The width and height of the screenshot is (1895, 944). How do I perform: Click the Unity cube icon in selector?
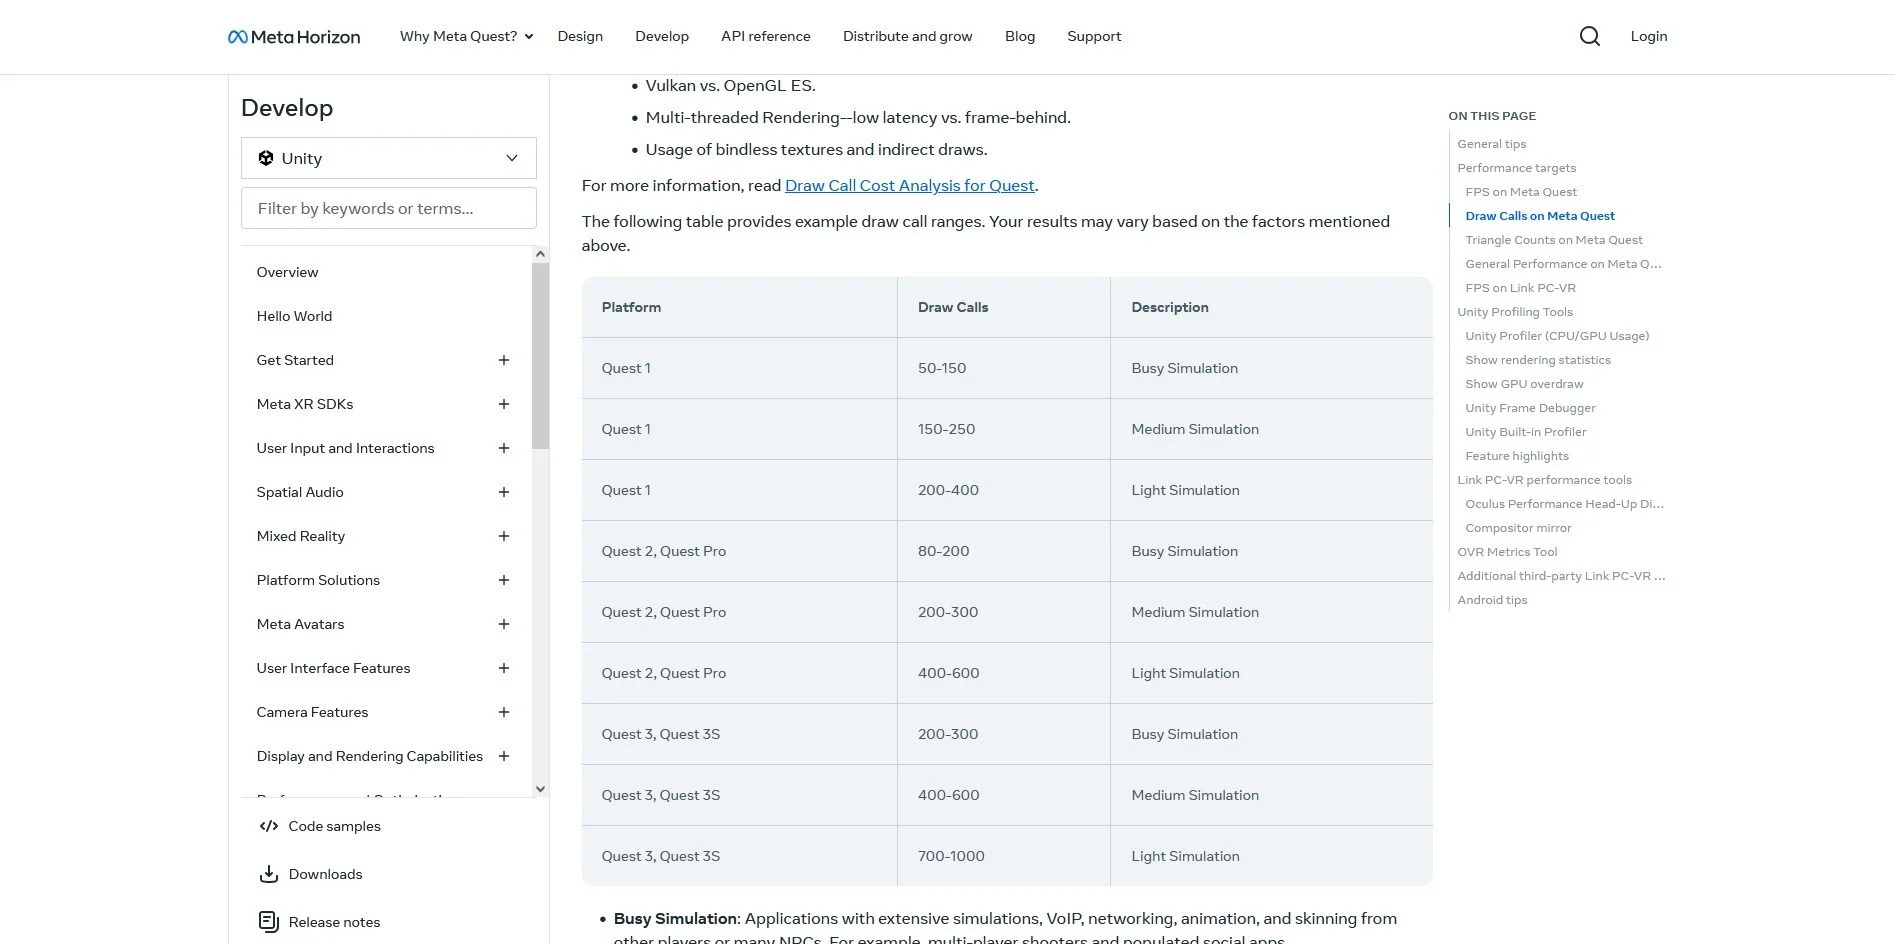coord(266,158)
